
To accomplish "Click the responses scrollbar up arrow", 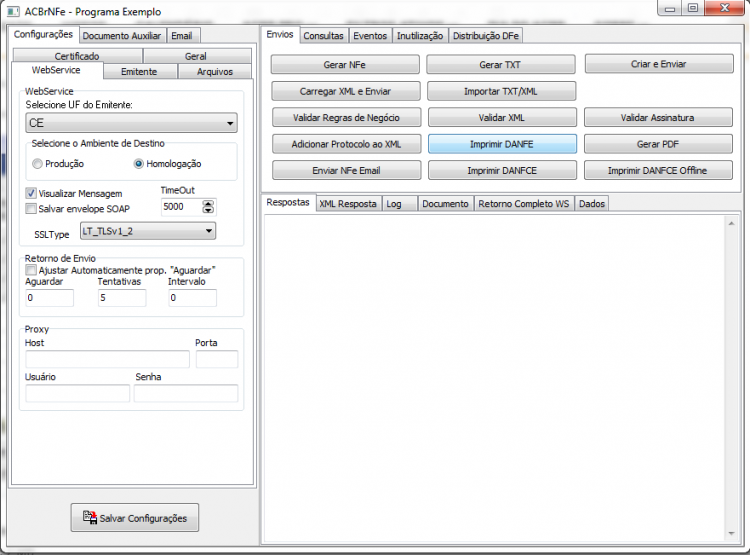I will click(x=731, y=223).
